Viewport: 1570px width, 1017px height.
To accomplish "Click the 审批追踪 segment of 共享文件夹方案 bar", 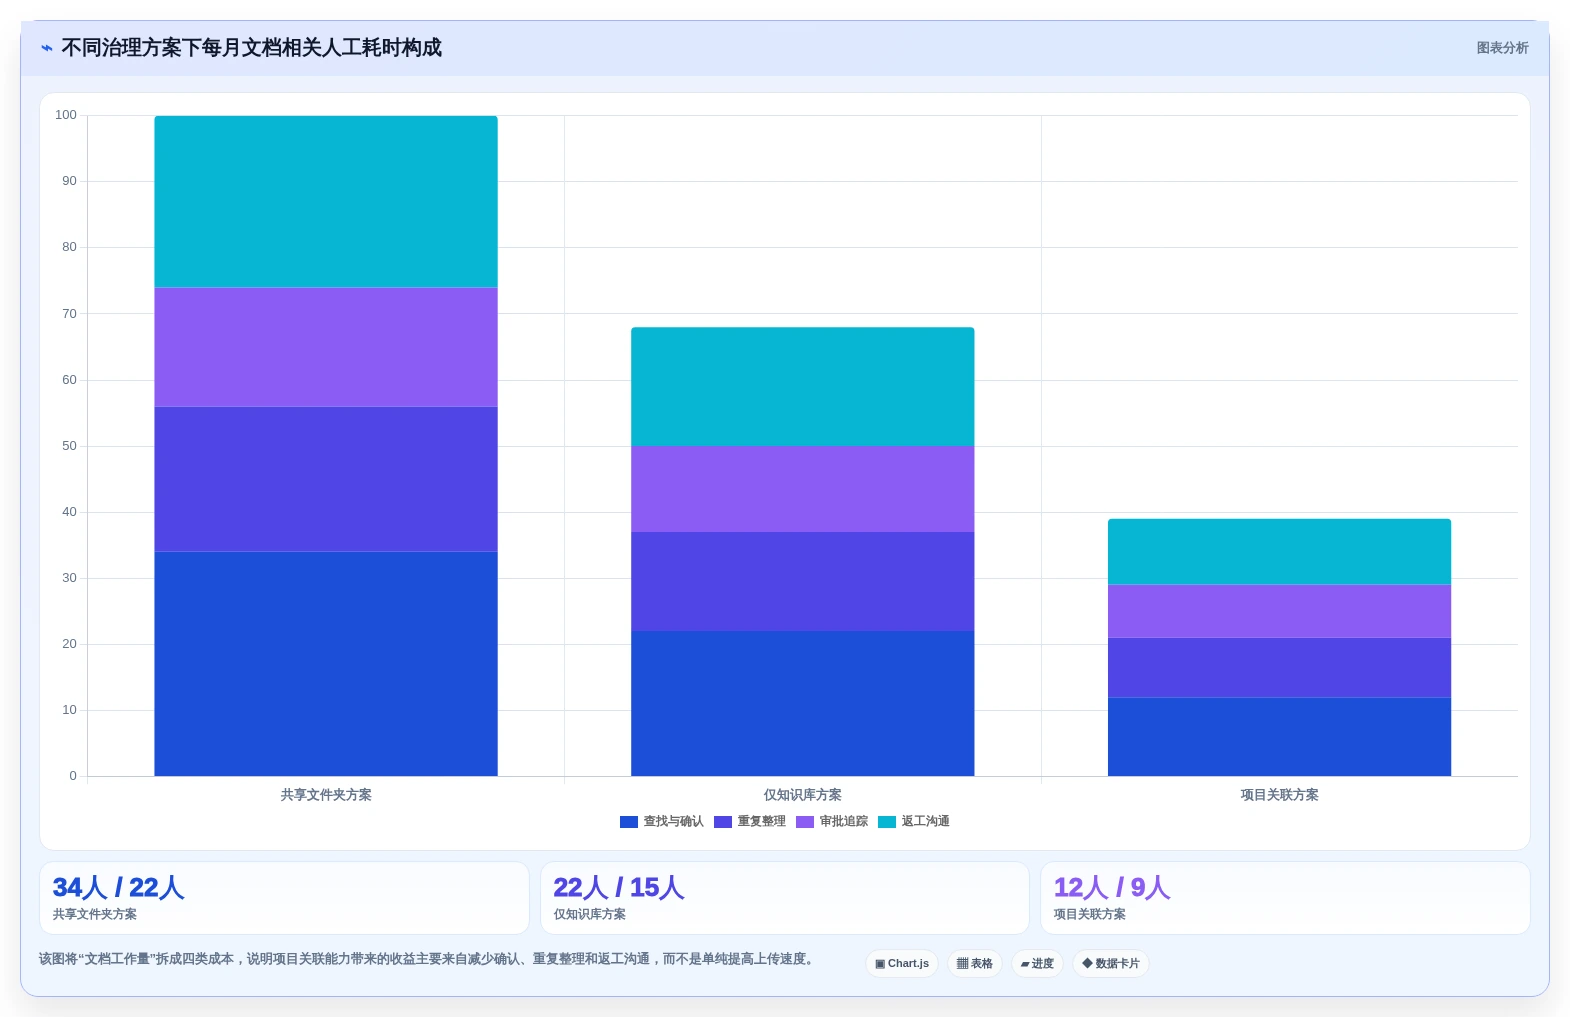I will click(x=326, y=347).
